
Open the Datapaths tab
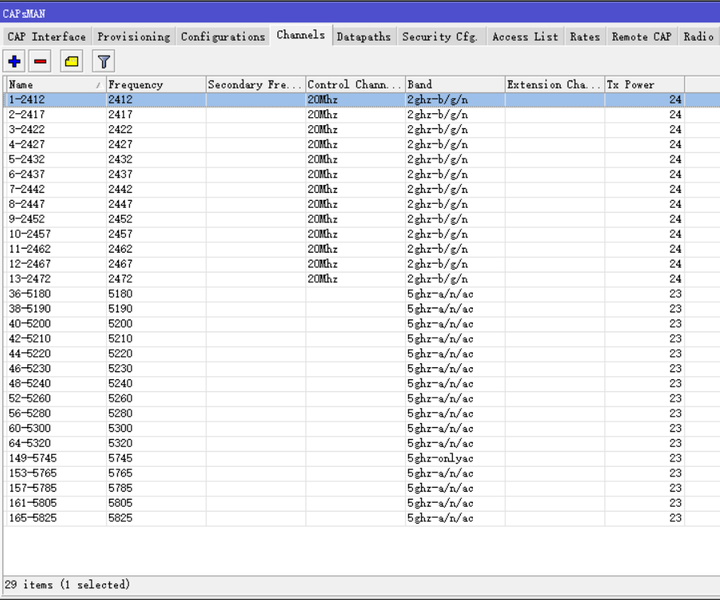click(x=363, y=37)
